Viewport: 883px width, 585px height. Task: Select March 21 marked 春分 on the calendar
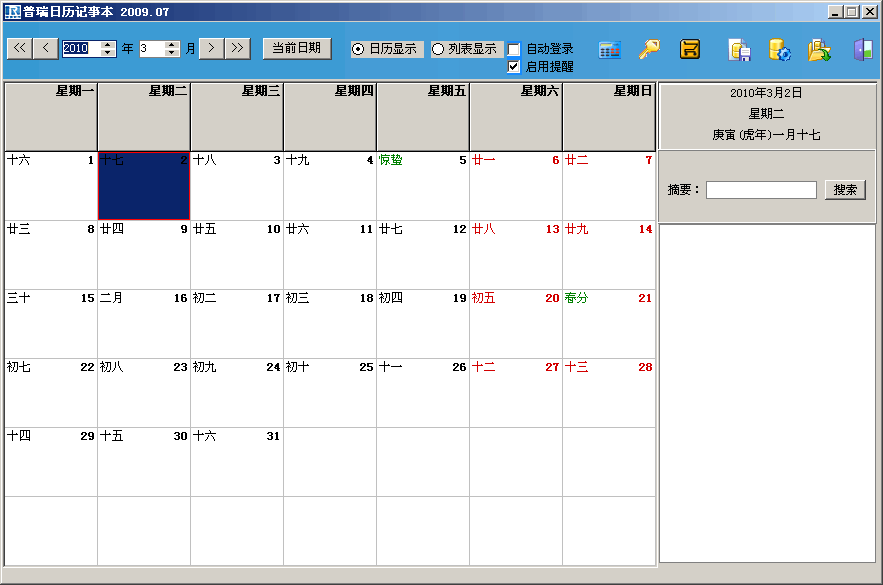(x=609, y=320)
